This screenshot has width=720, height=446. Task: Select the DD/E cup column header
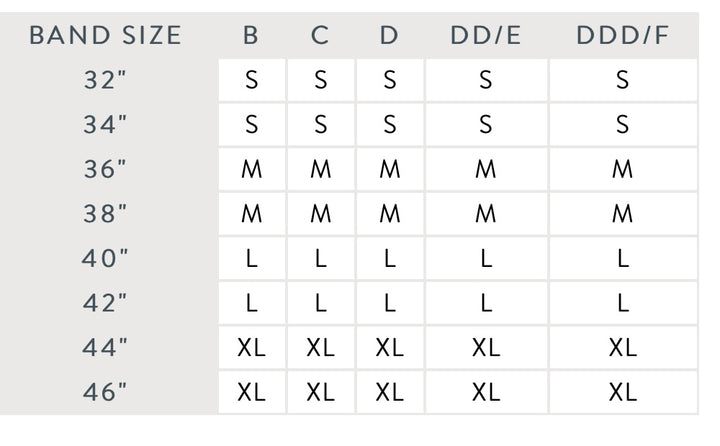pos(486,36)
